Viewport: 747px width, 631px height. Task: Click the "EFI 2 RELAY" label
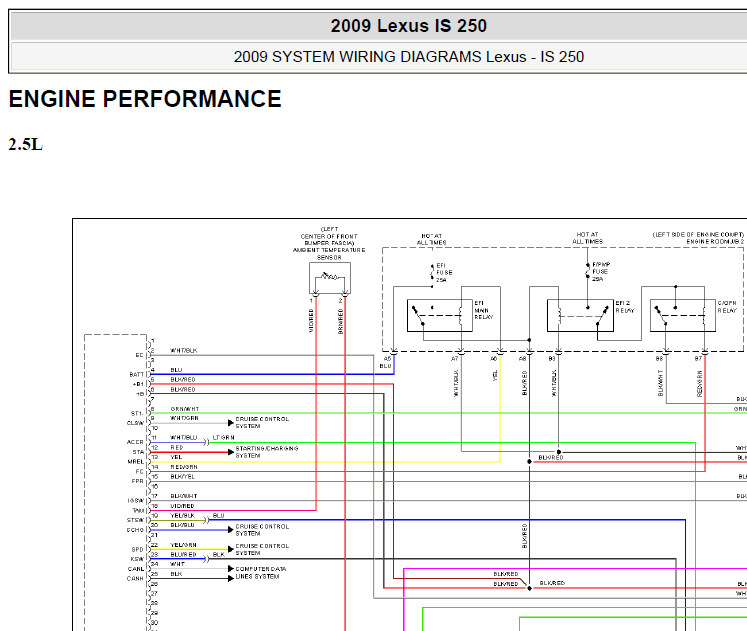coord(625,307)
